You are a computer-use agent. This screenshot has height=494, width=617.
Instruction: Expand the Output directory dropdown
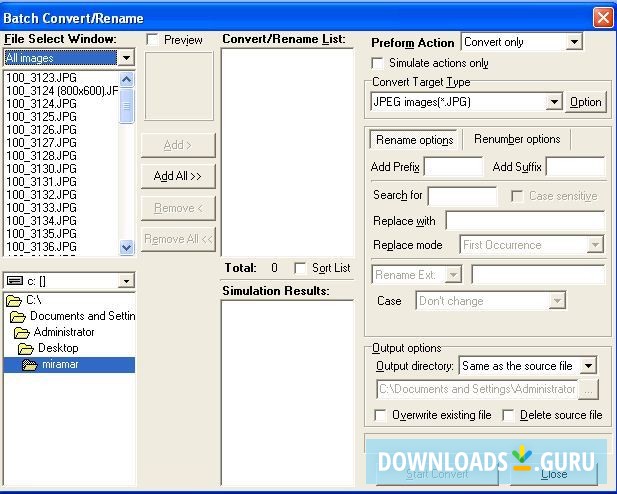pos(588,366)
